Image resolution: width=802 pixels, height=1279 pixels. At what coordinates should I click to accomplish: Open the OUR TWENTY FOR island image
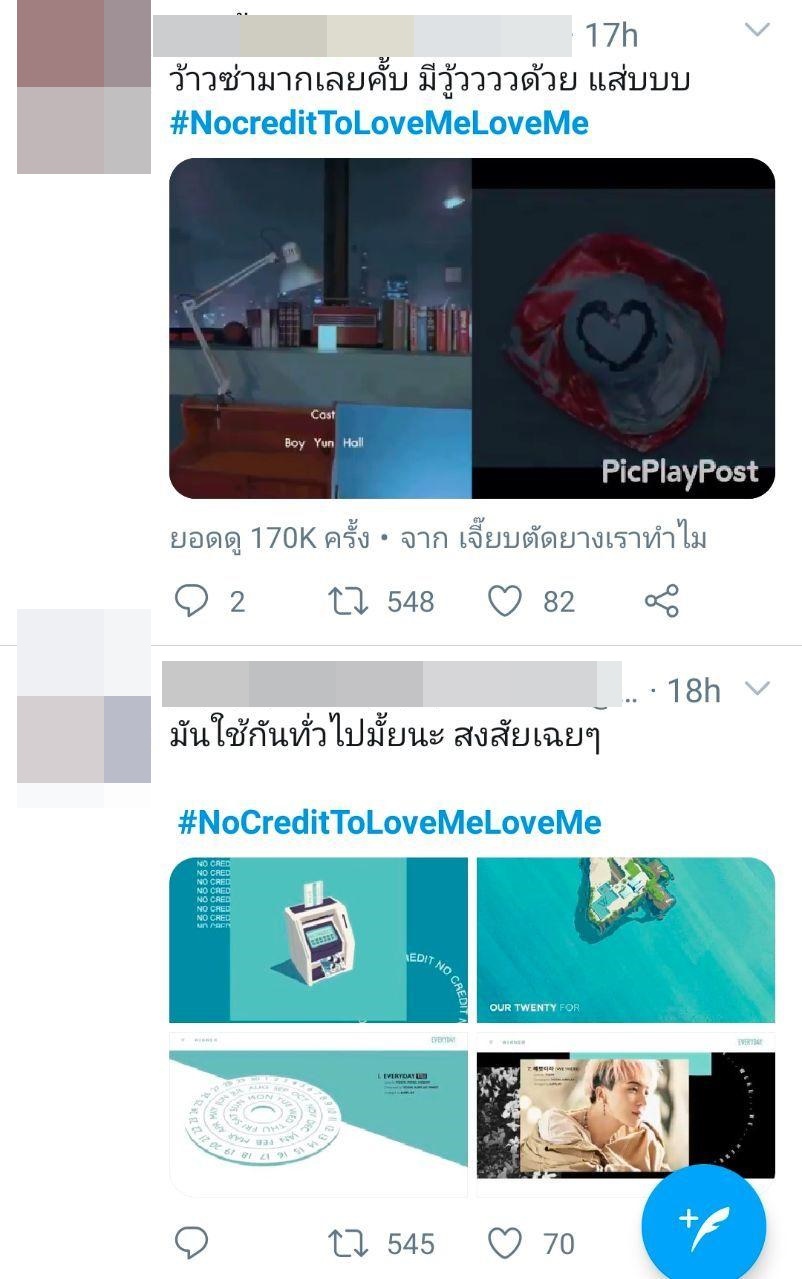pos(626,939)
